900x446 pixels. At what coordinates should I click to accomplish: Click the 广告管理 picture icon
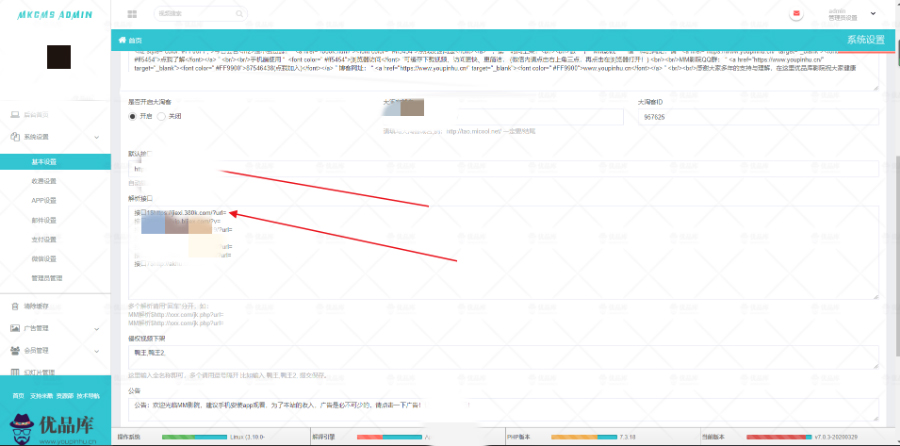pos(15,328)
